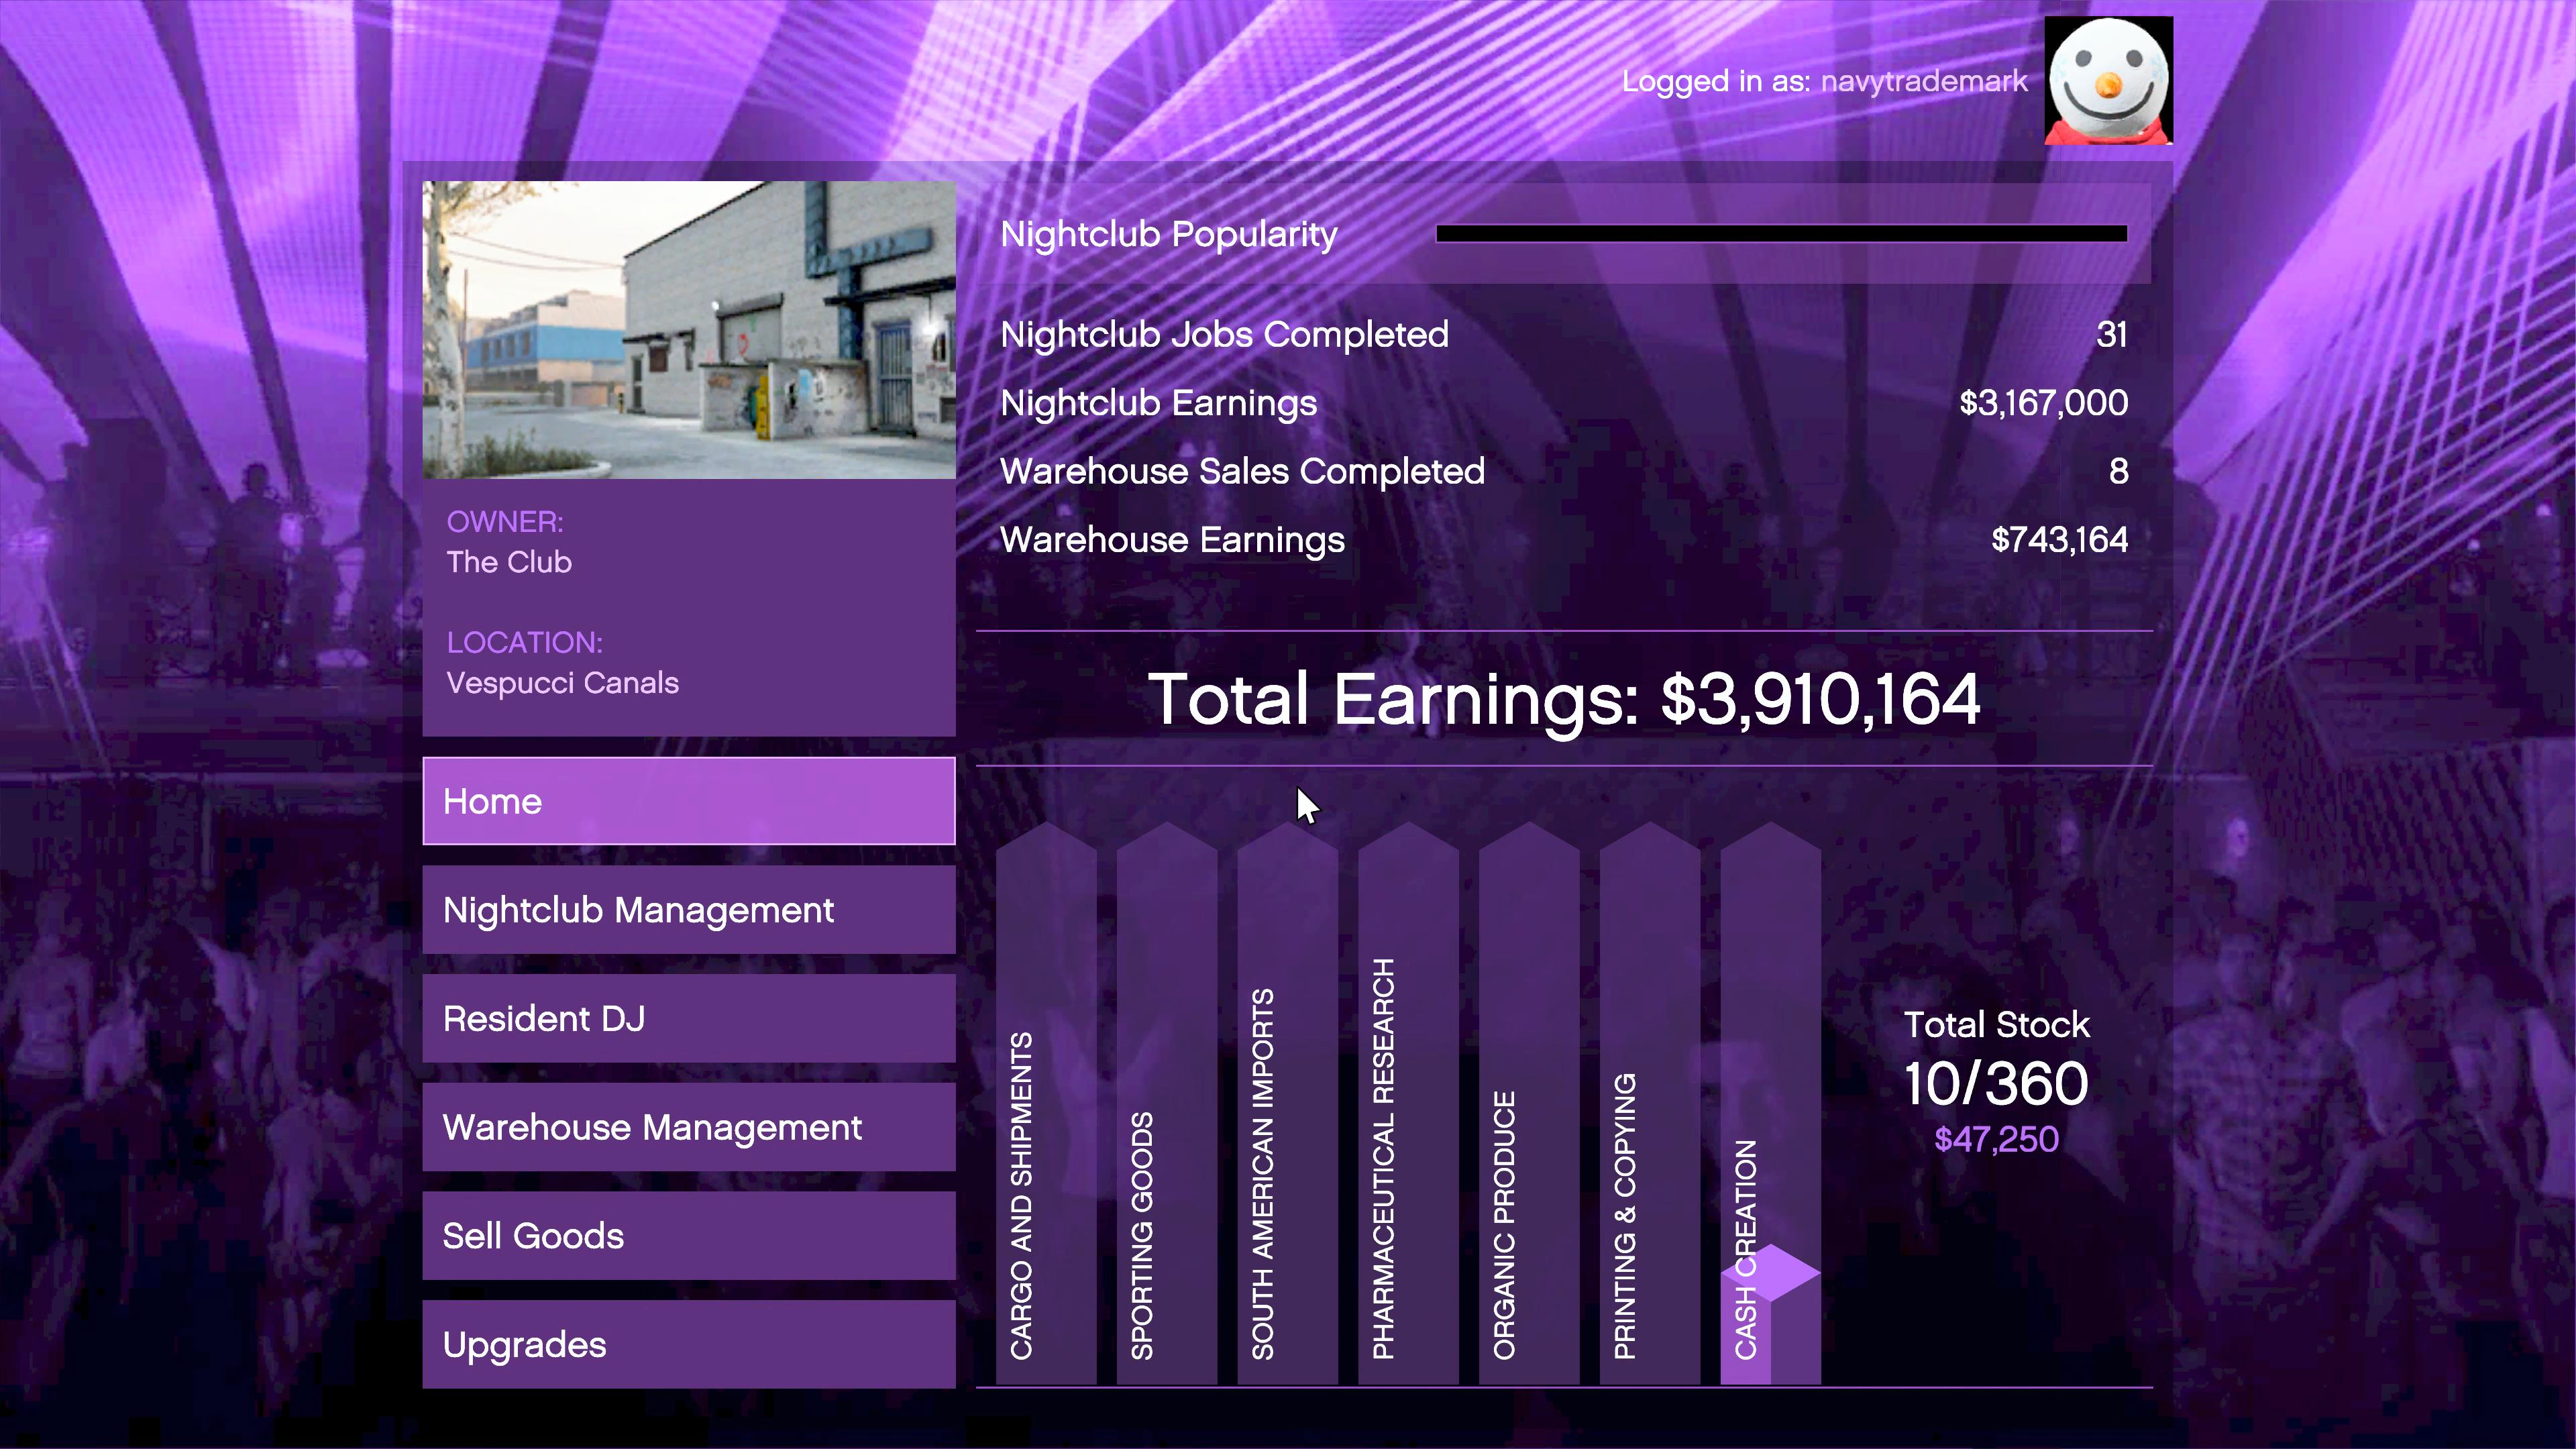Open Nightclub Management menu

point(688,910)
